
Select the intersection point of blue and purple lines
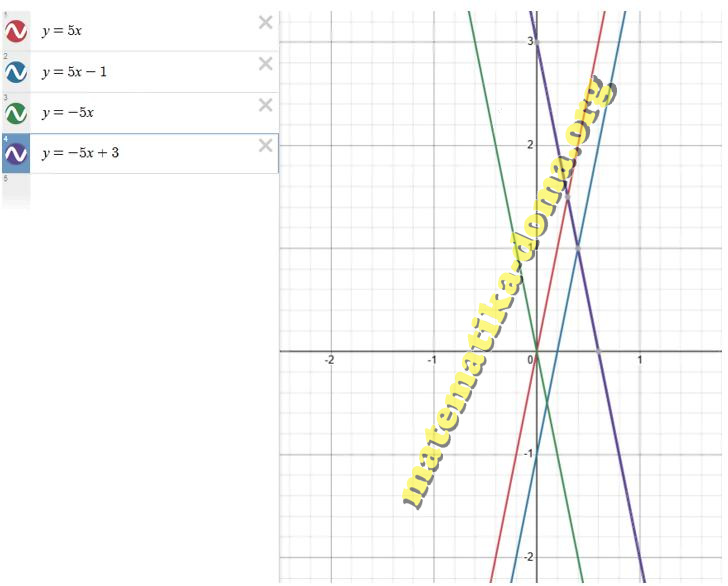click(x=578, y=248)
